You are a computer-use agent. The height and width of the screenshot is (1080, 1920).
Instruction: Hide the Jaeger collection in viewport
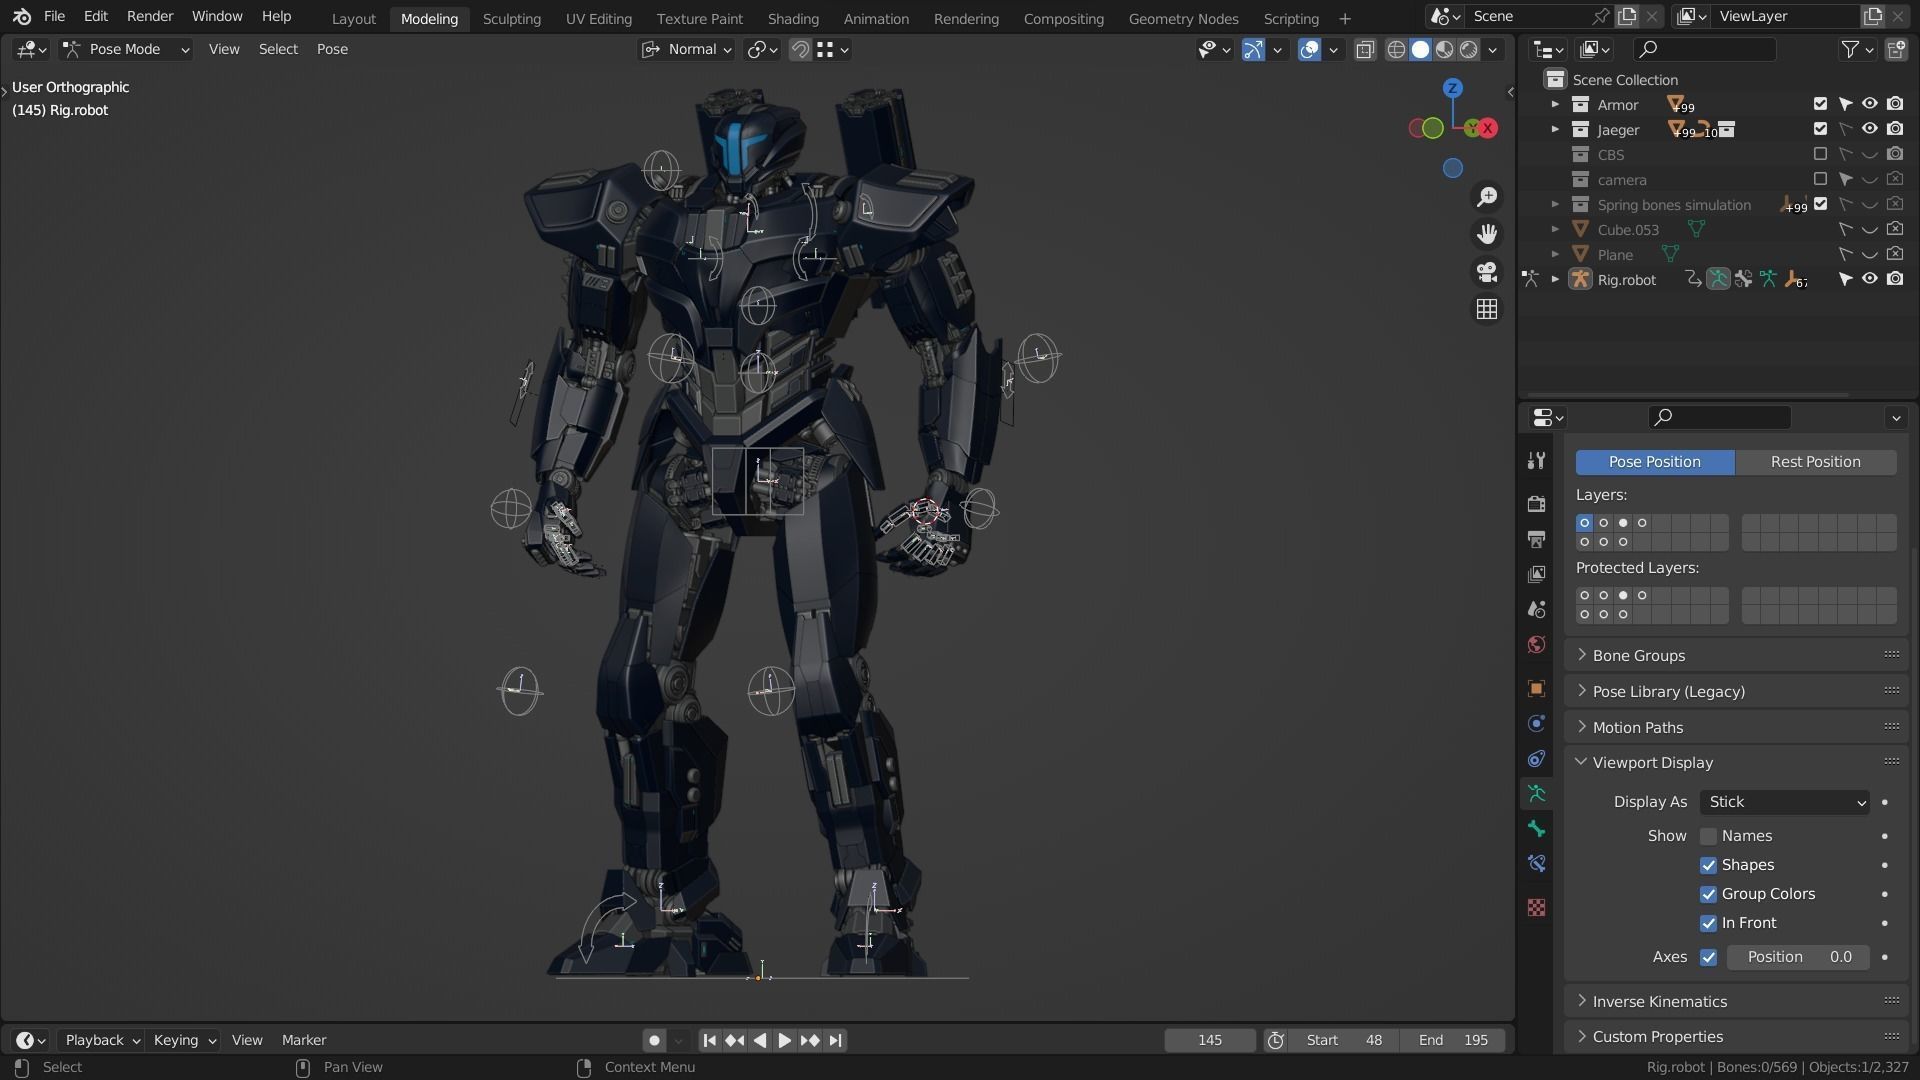tap(1869, 129)
